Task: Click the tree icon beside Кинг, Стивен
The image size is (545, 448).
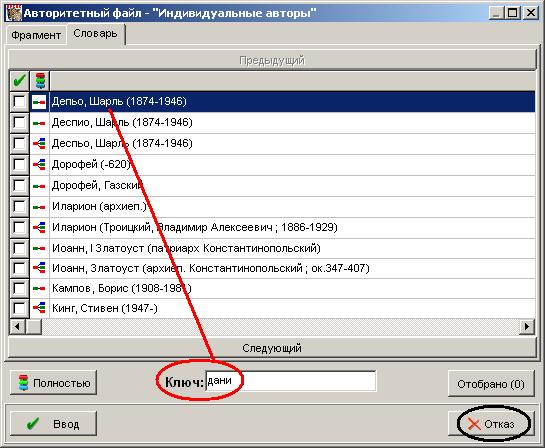Action: point(39,308)
